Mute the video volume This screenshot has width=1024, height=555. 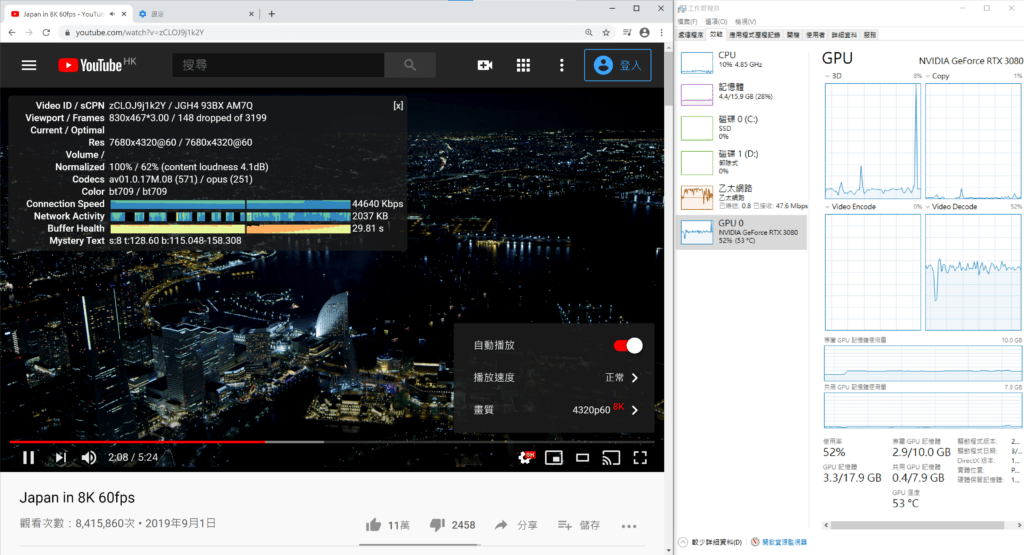coord(89,458)
